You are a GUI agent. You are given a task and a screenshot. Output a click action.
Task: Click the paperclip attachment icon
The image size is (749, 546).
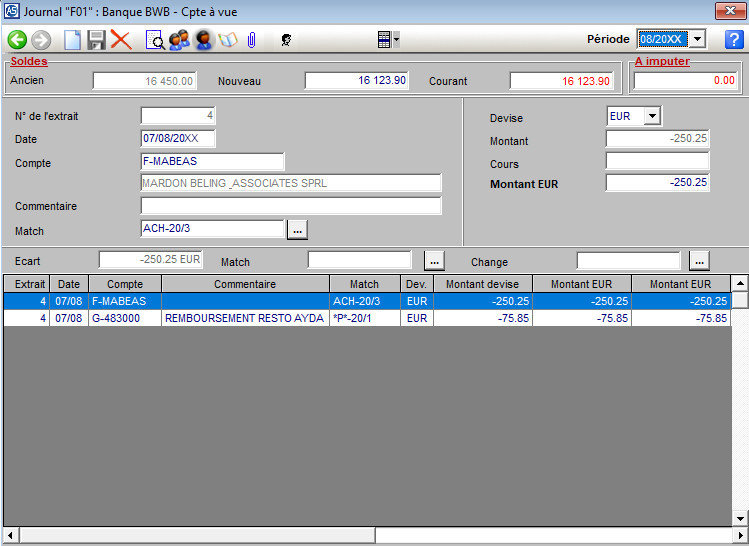click(x=252, y=40)
